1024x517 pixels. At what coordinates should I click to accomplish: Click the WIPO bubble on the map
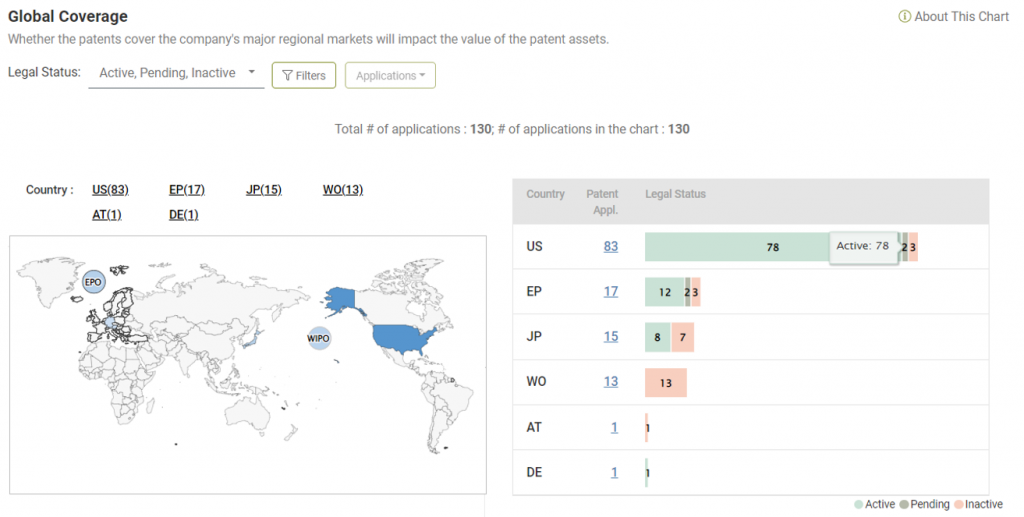[318, 338]
